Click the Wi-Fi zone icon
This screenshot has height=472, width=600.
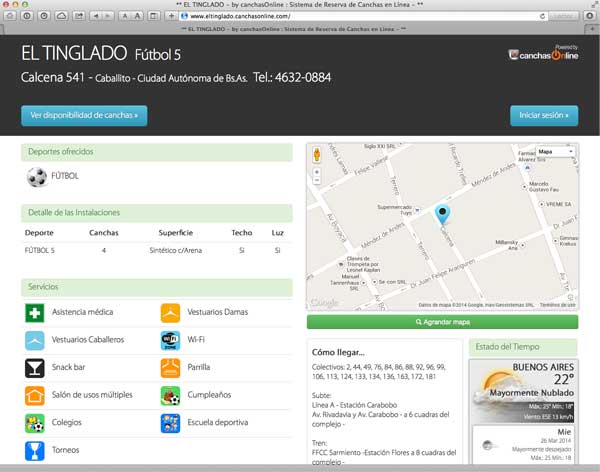tap(170, 340)
